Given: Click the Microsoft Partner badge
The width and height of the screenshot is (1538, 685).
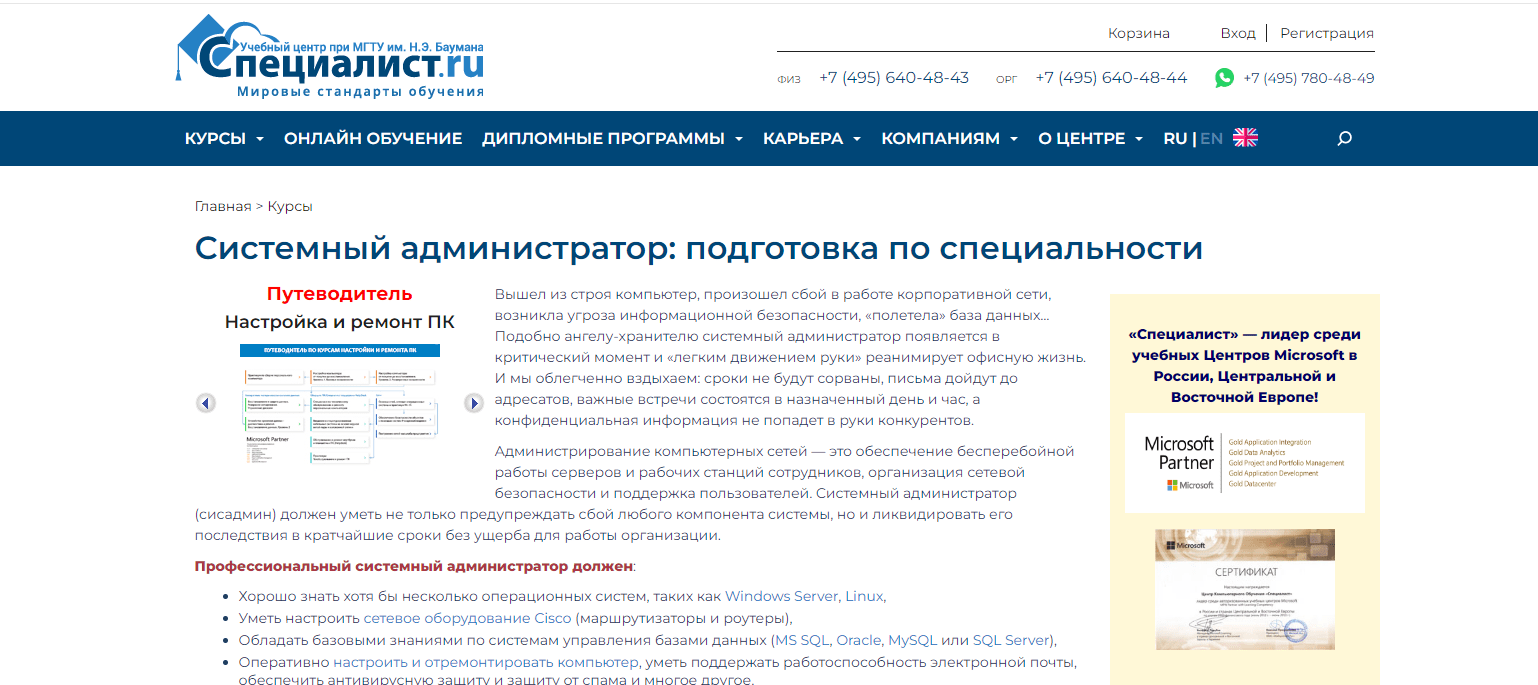Looking at the screenshot, I should click(x=1244, y=463).
